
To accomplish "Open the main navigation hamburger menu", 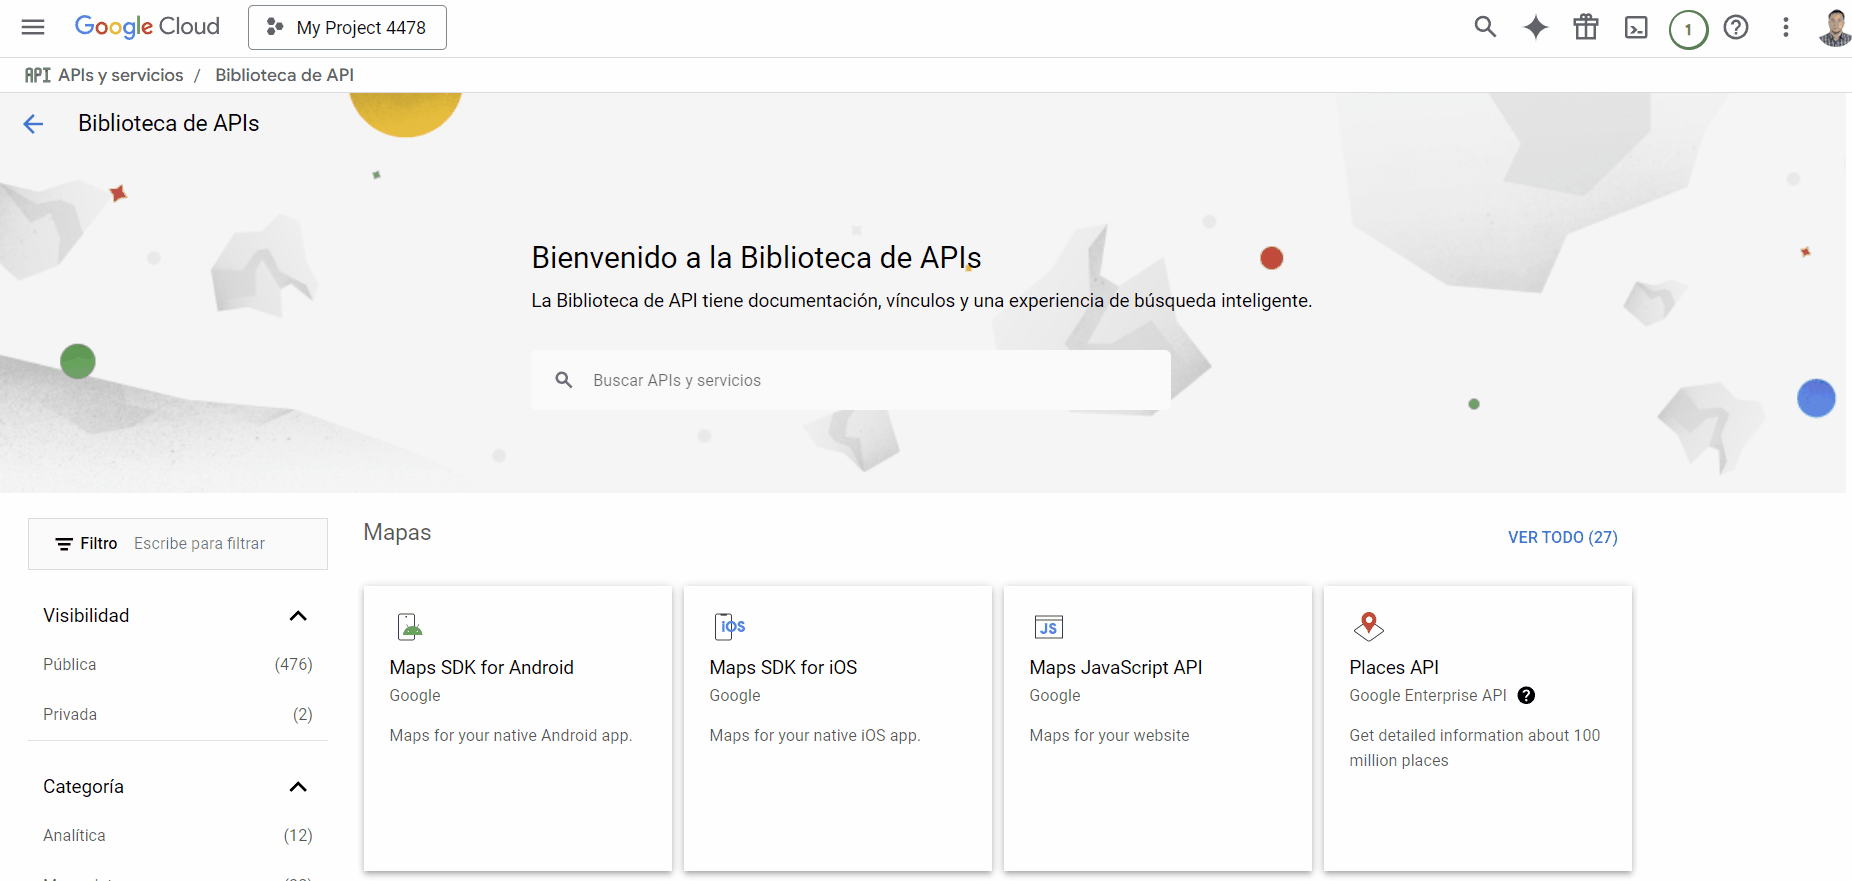I will tap(33, 27).
